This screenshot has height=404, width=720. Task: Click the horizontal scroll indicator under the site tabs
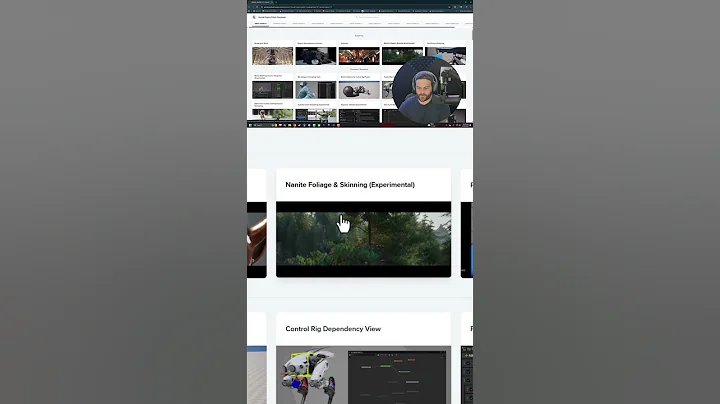(351, 28)
